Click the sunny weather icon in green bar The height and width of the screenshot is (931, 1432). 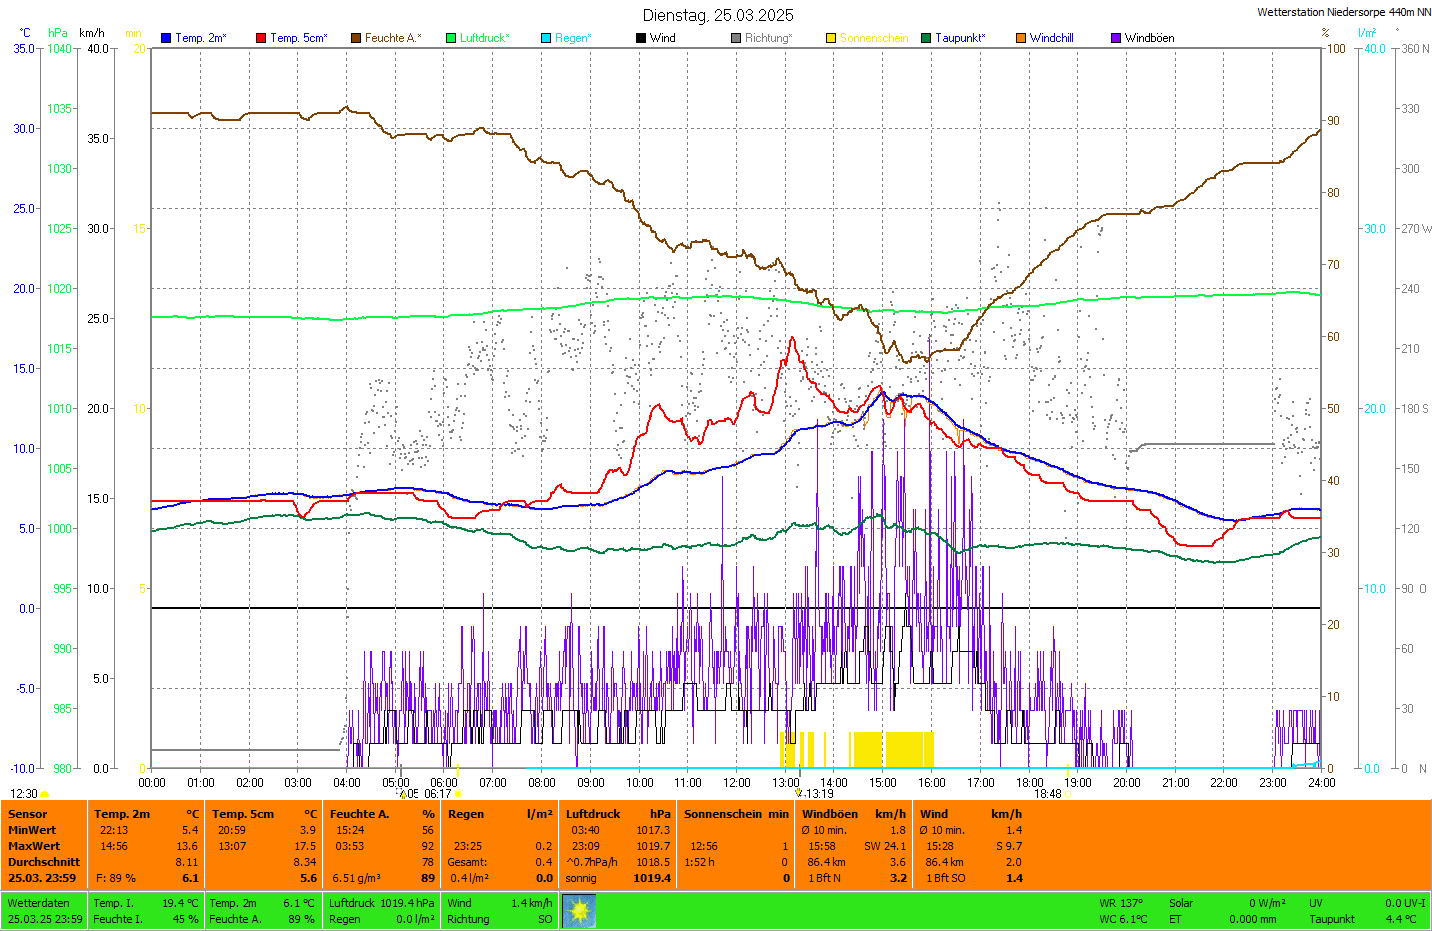[x=579, y=911]
